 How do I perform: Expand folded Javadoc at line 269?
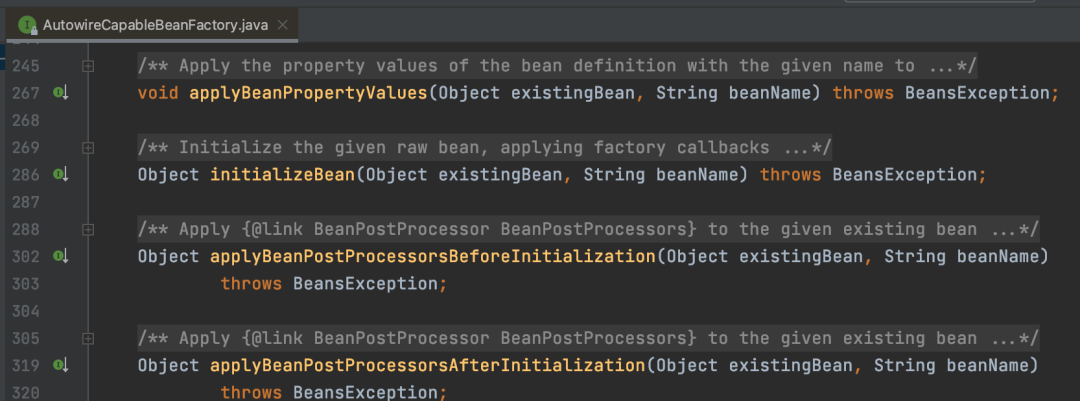[87, 147]
